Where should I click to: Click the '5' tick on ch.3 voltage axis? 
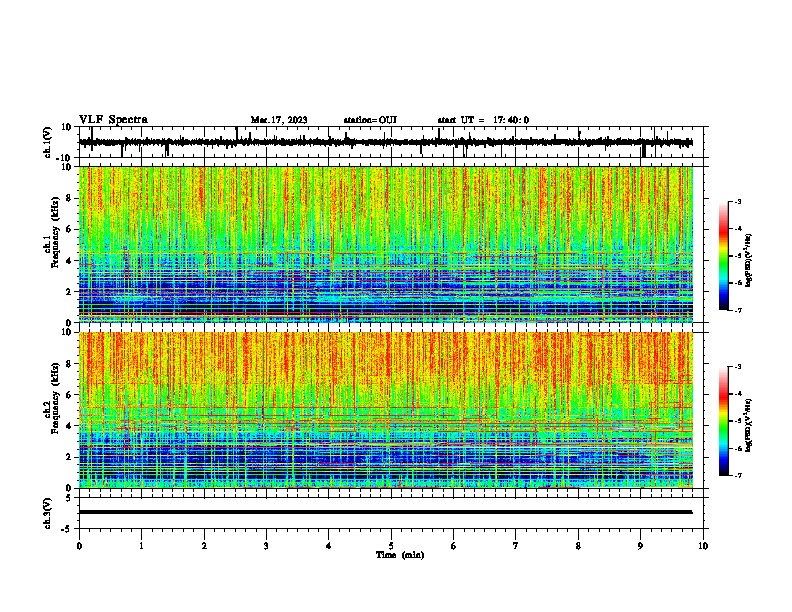click(70, 498)
